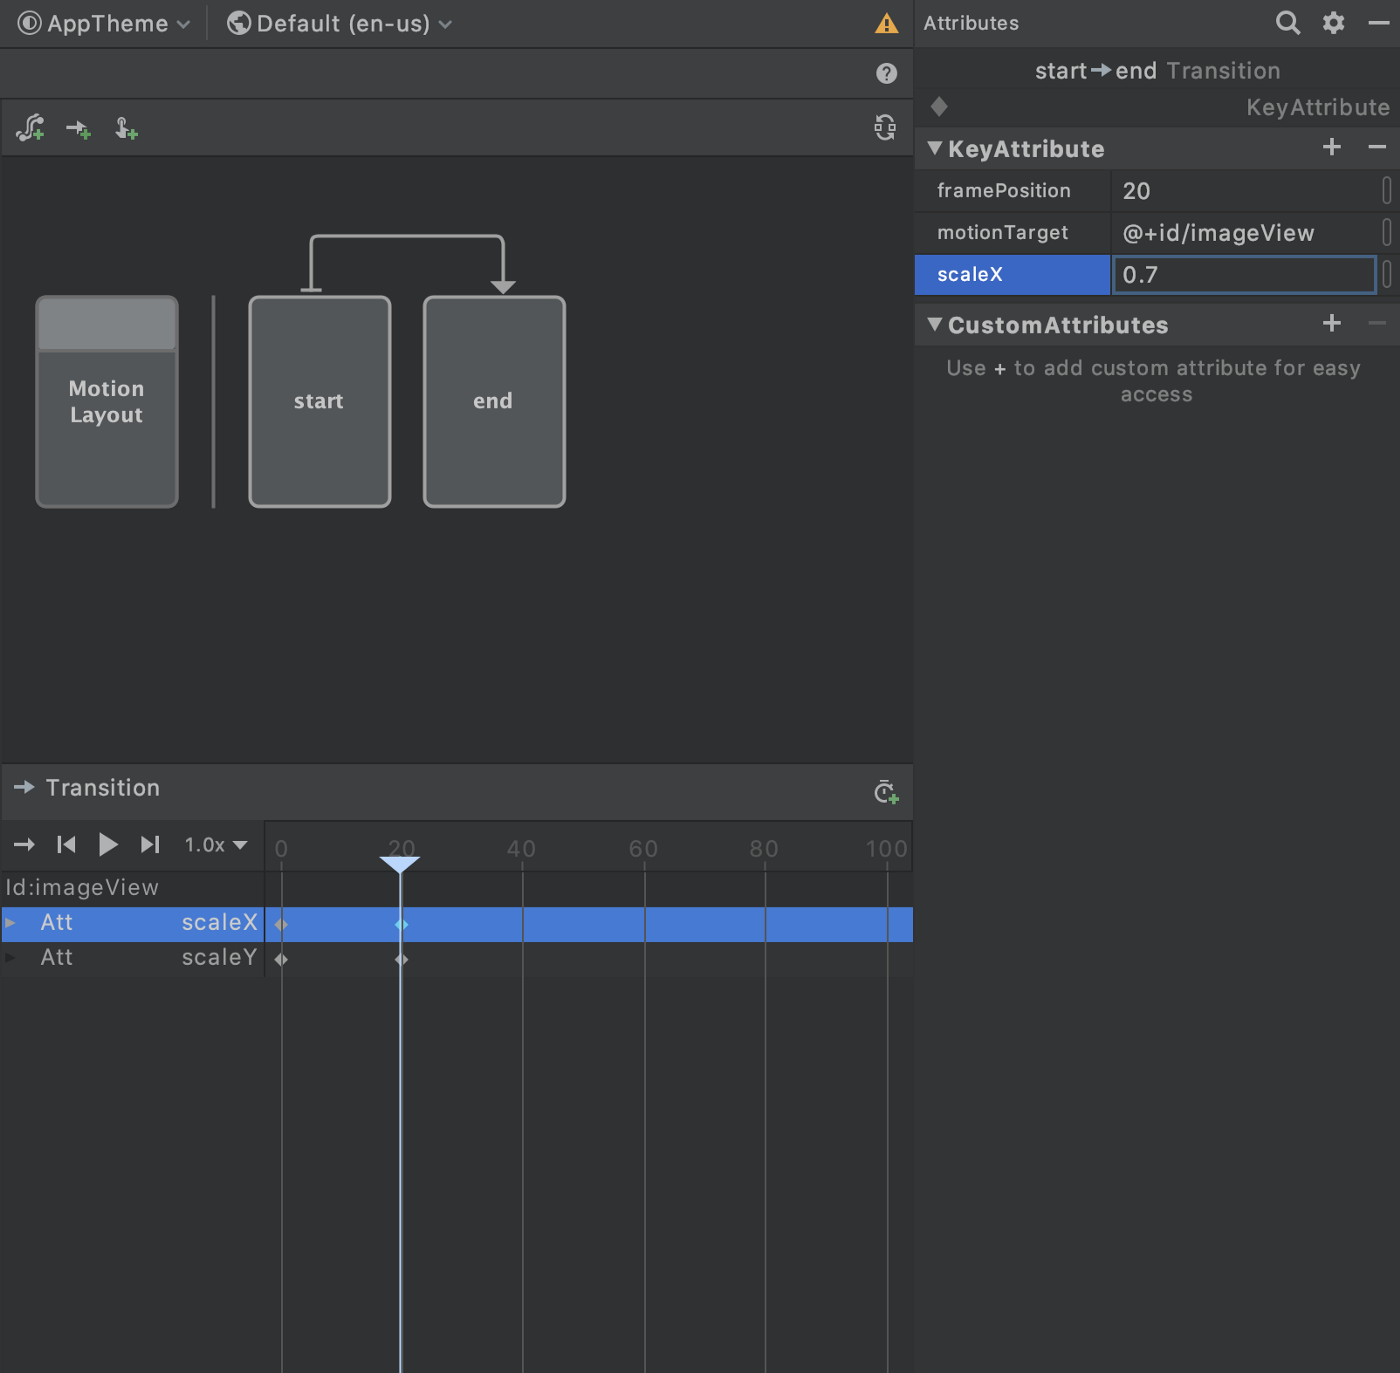This screenshot has width=1400, height=1373.
Task: Click the Create ConstraintSet icon
Action: (30, 128)
